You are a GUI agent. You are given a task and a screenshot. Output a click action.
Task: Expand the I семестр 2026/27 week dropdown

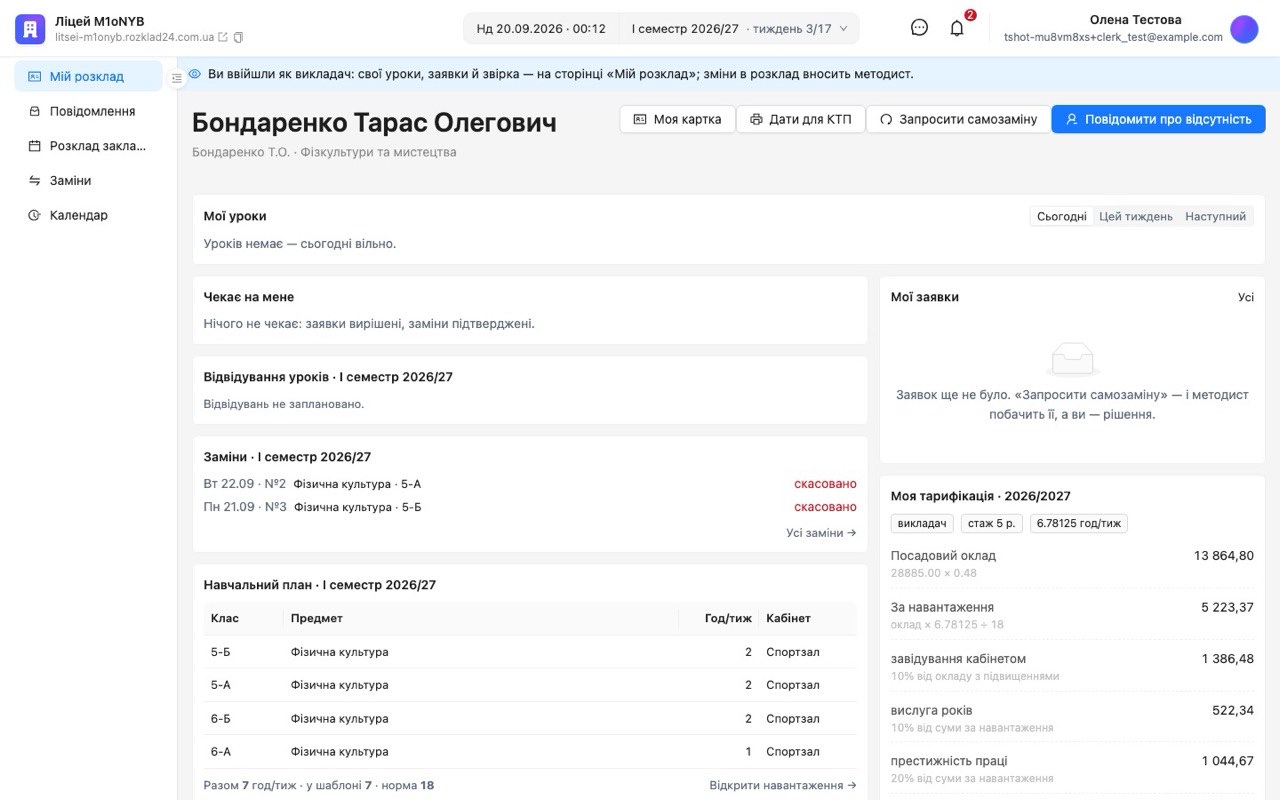(739, 28)
